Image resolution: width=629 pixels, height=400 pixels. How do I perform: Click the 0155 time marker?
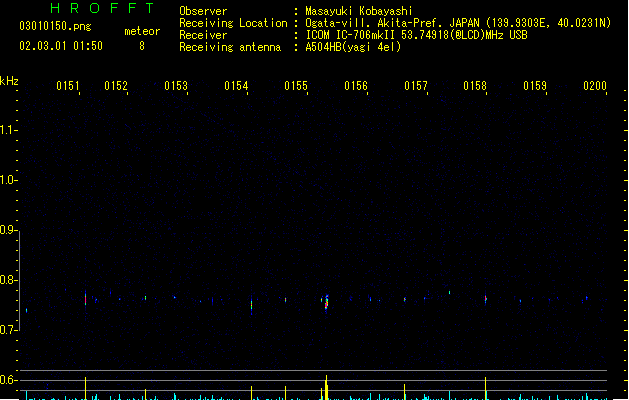click(296, 86)
